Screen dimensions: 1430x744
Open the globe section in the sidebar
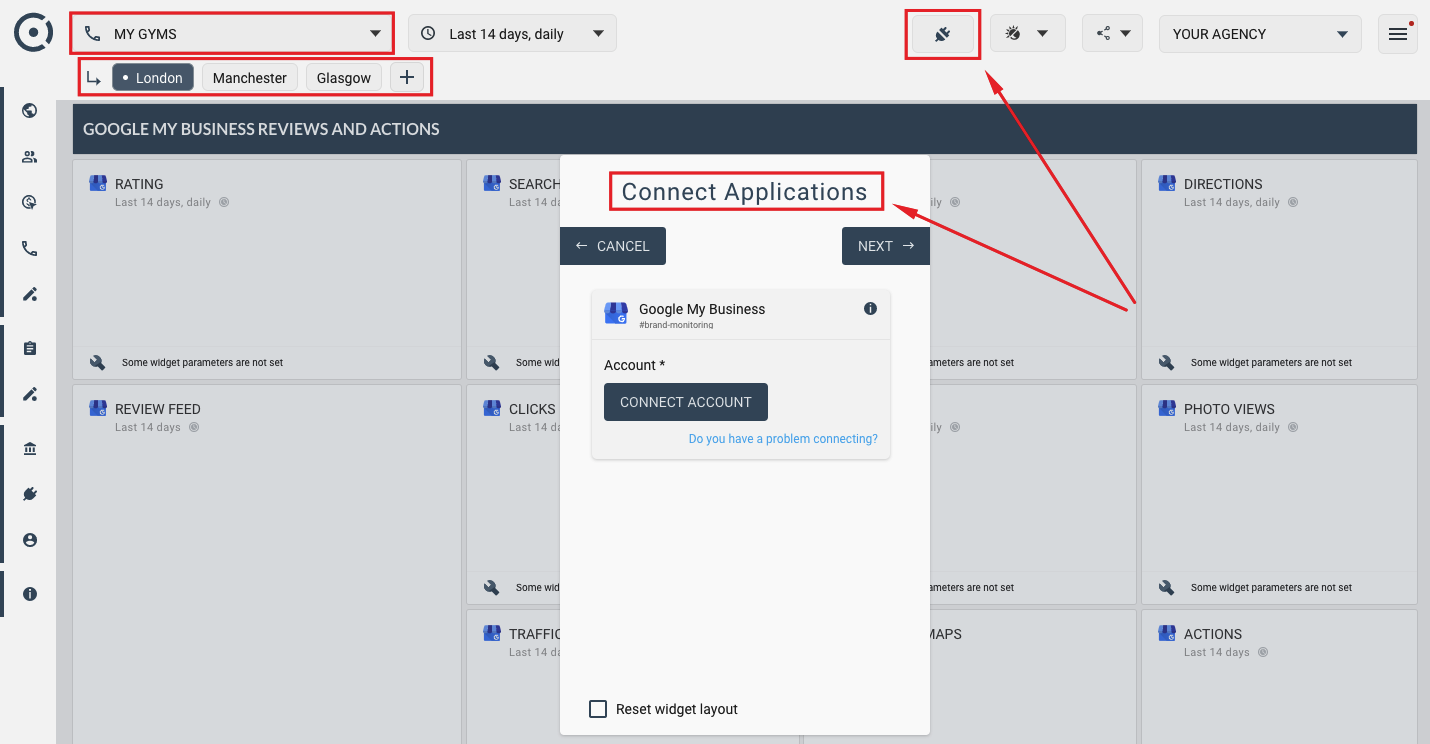coord(30,111)
